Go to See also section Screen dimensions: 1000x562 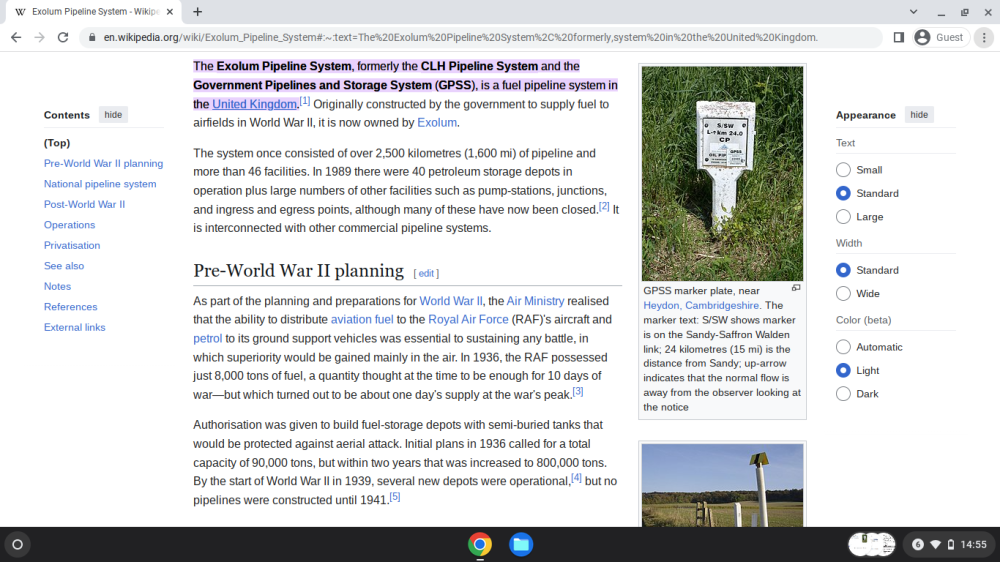tap(64, 265)
